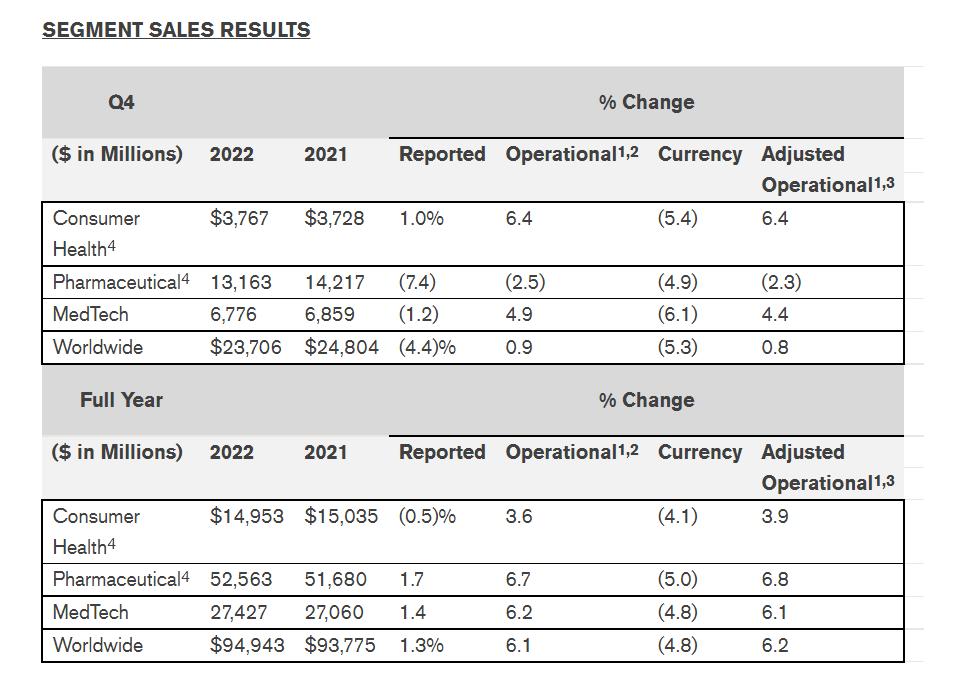This screenshot has width=953, height=680.
Task: Click Q4 Operational column header with footnotes
Action: click(572, 154)
